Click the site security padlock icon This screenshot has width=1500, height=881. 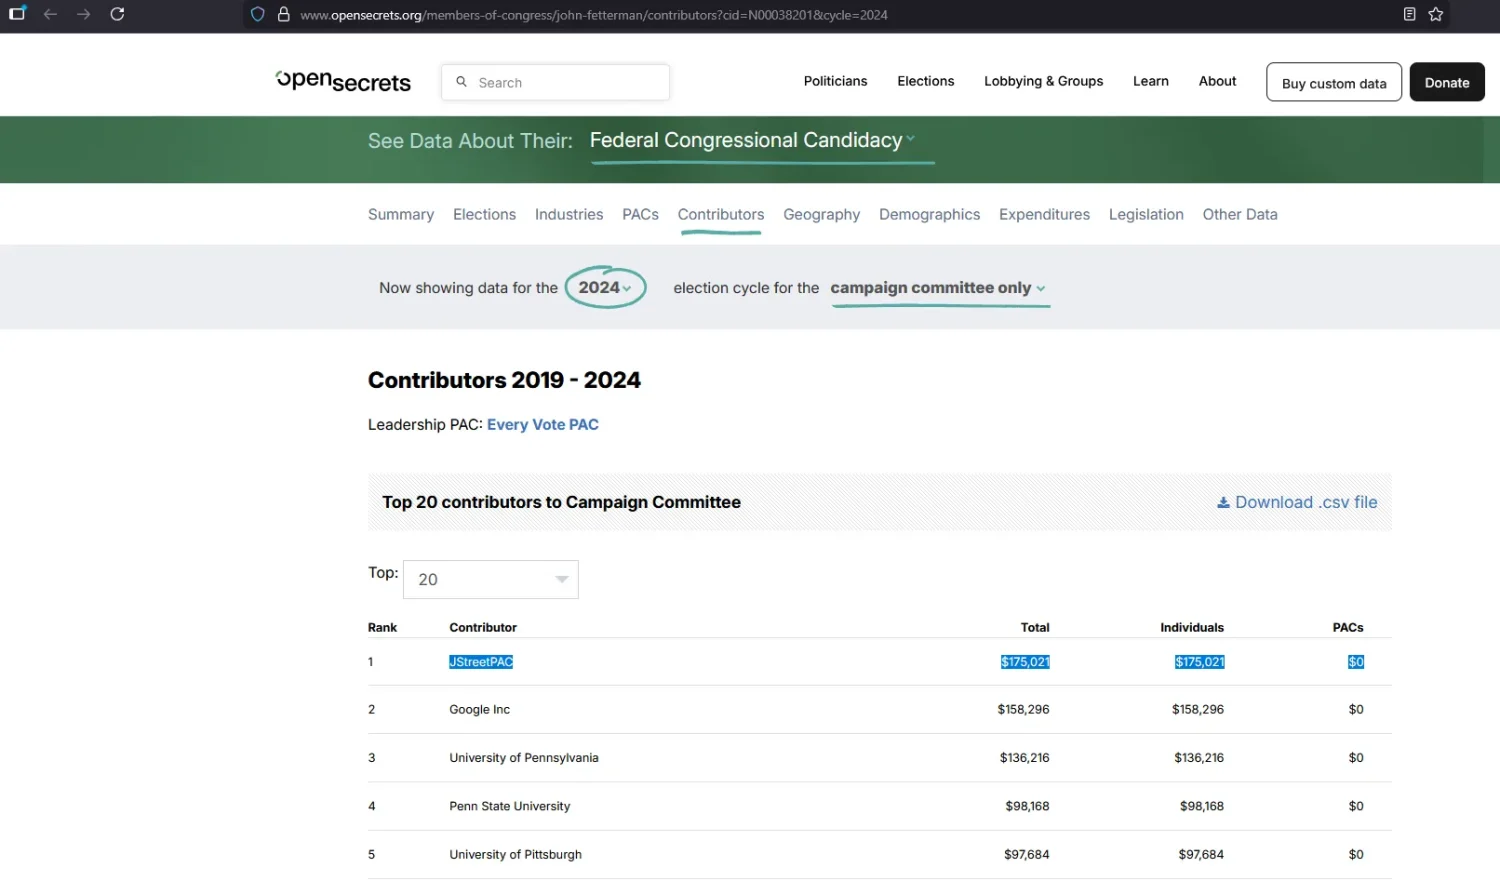pos(283,14)
